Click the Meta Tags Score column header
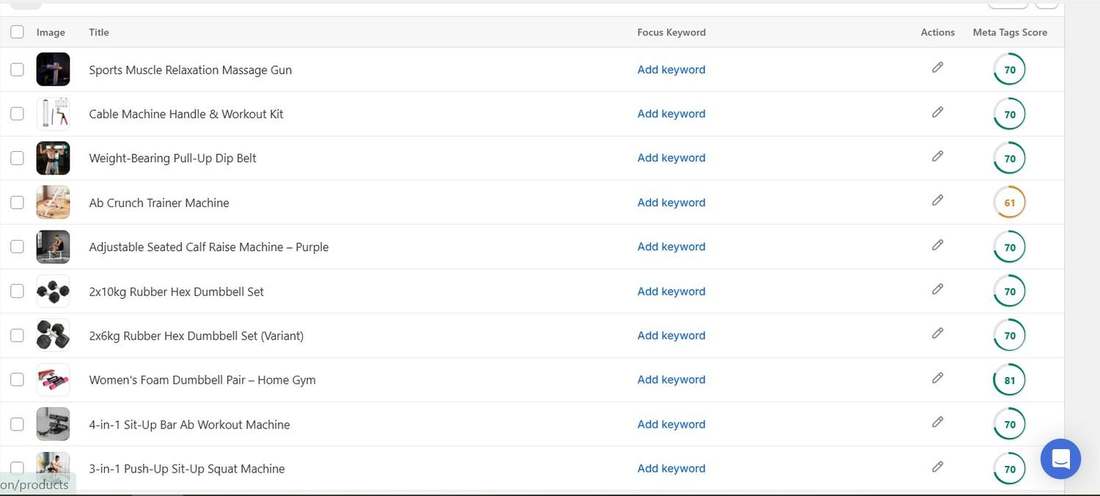 point(1010,32)
